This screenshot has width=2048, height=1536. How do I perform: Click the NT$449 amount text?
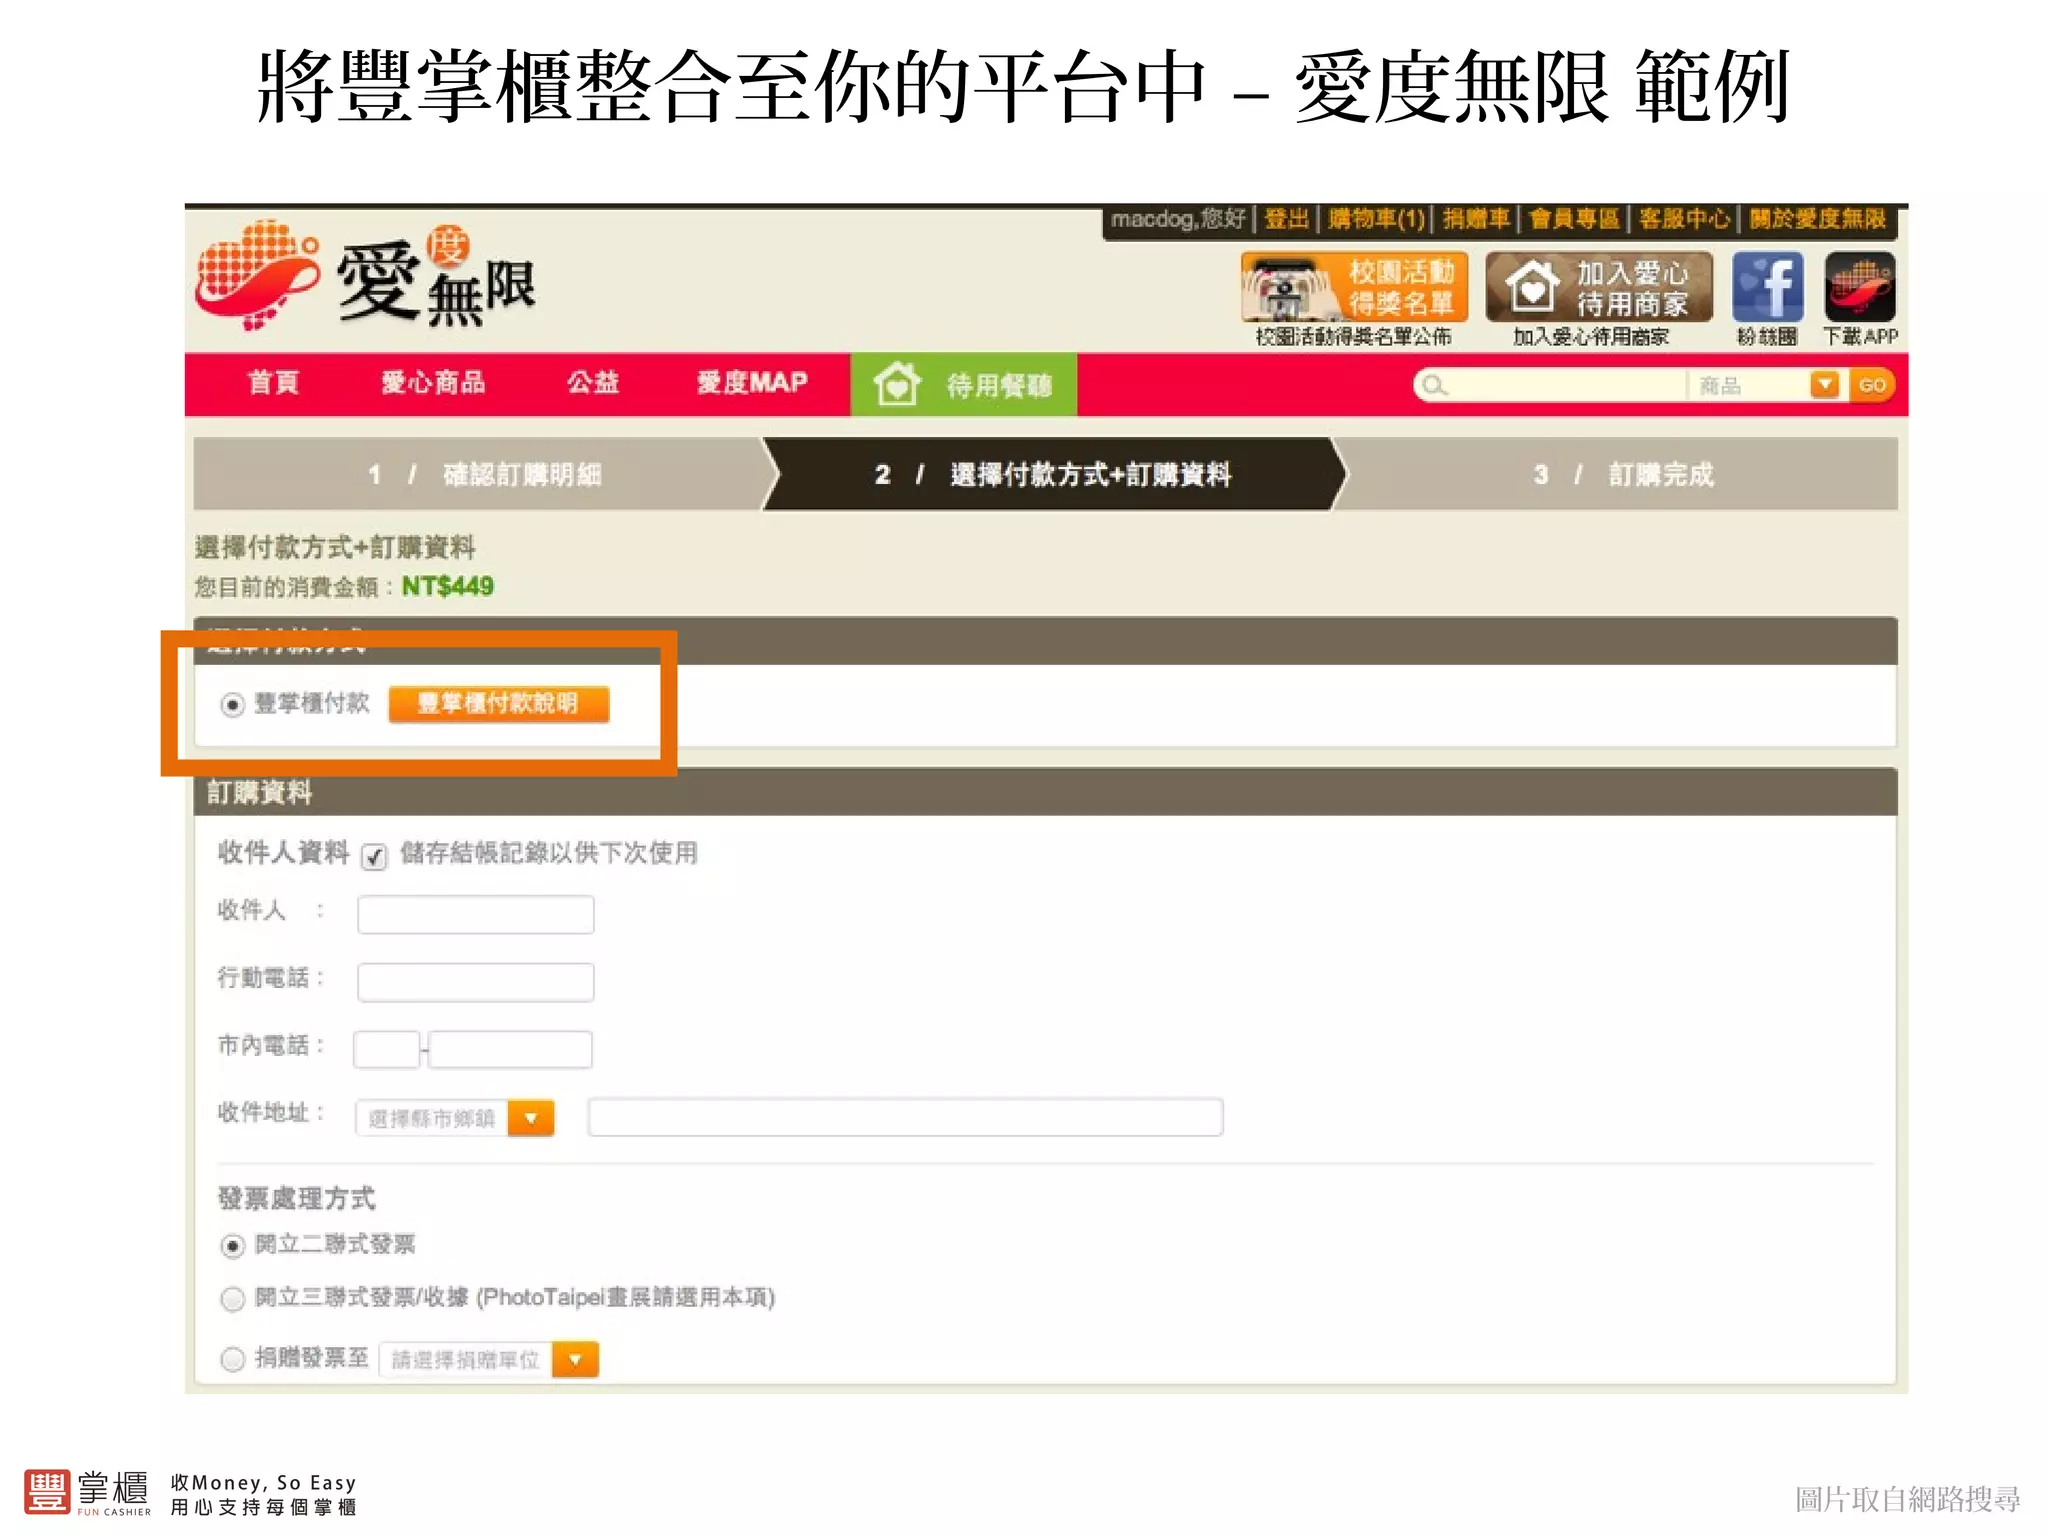coord(447,586)
